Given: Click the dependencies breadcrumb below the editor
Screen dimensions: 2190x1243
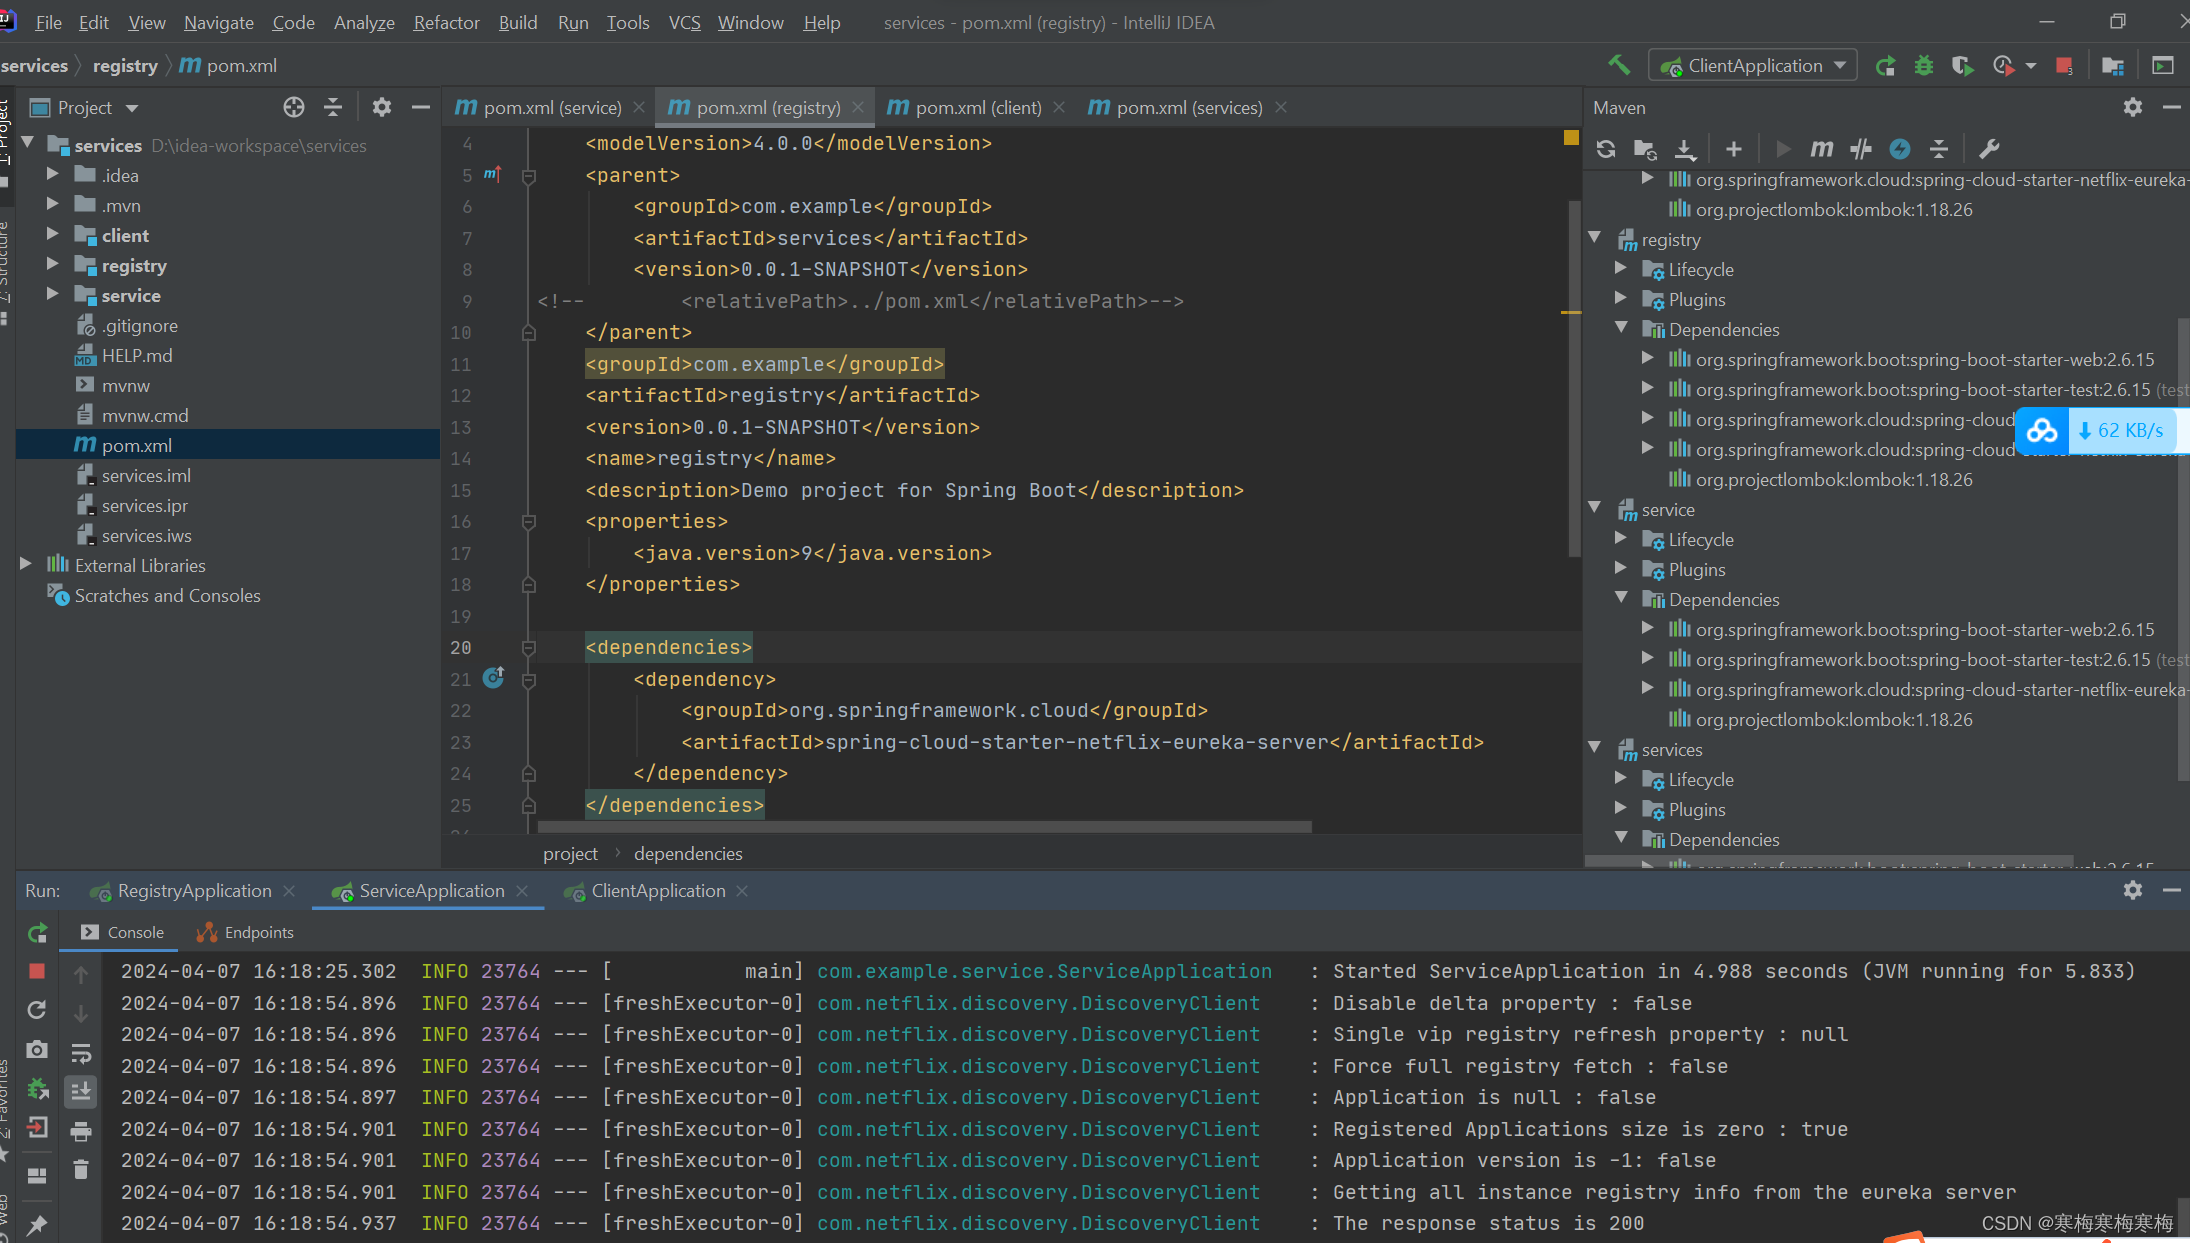Looking at the screenshot, I should 687,853.
